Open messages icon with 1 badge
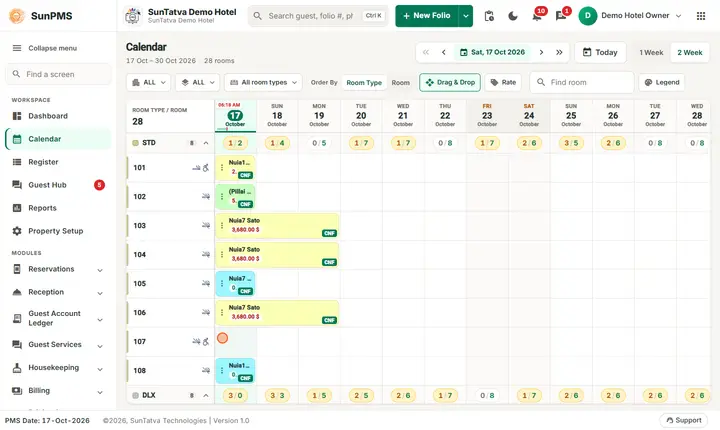Image resolution: width=720 pixels, height=430 pixels. (x=560, y=16)
